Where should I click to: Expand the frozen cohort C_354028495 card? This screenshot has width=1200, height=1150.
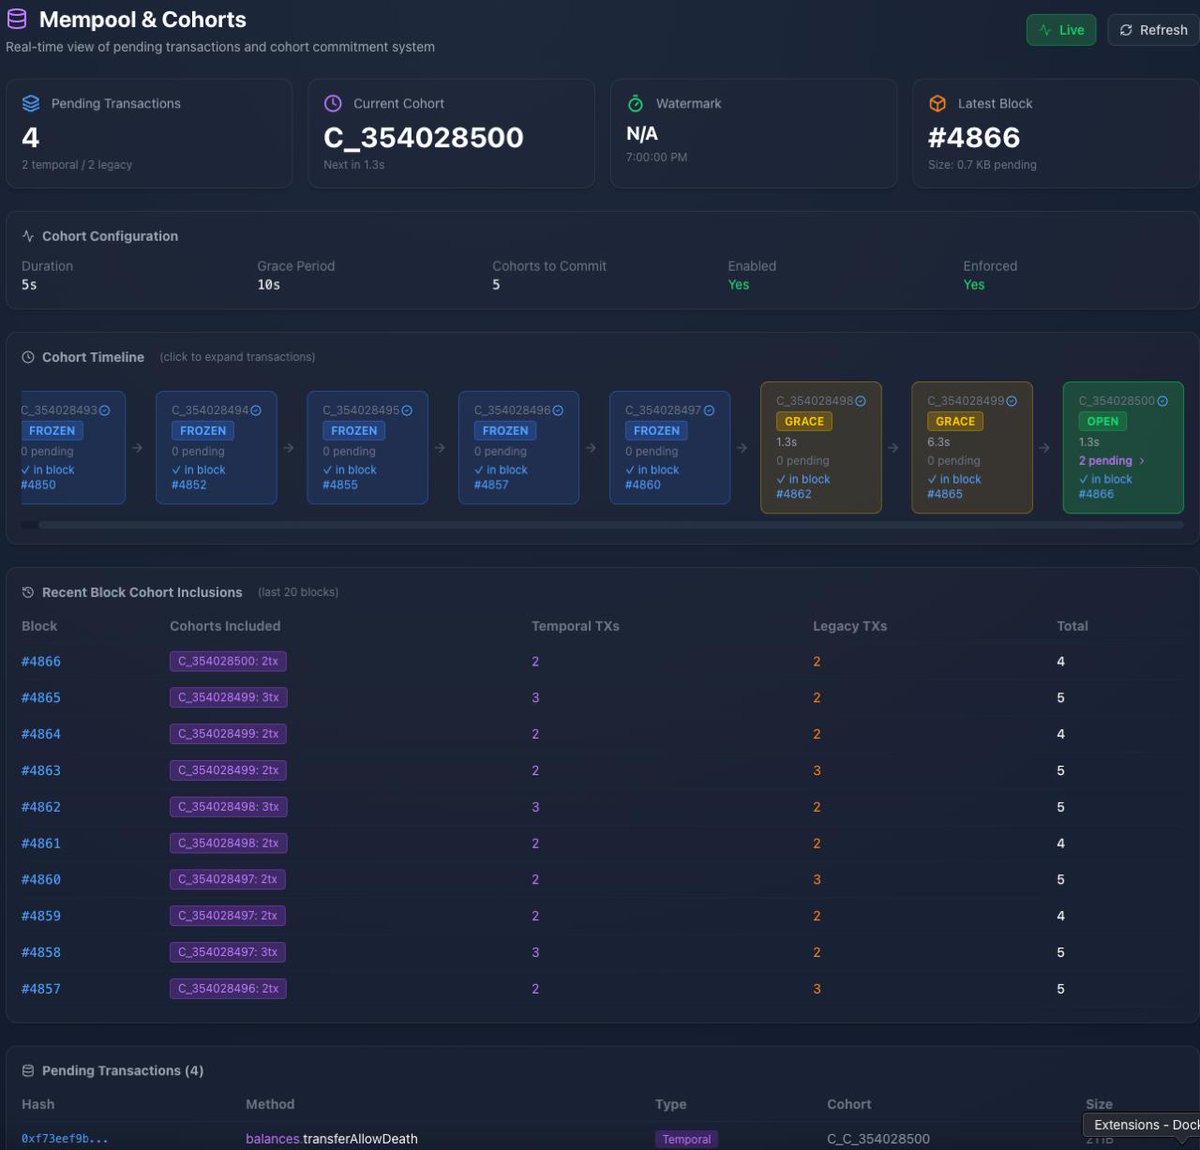tap(367, 447)
